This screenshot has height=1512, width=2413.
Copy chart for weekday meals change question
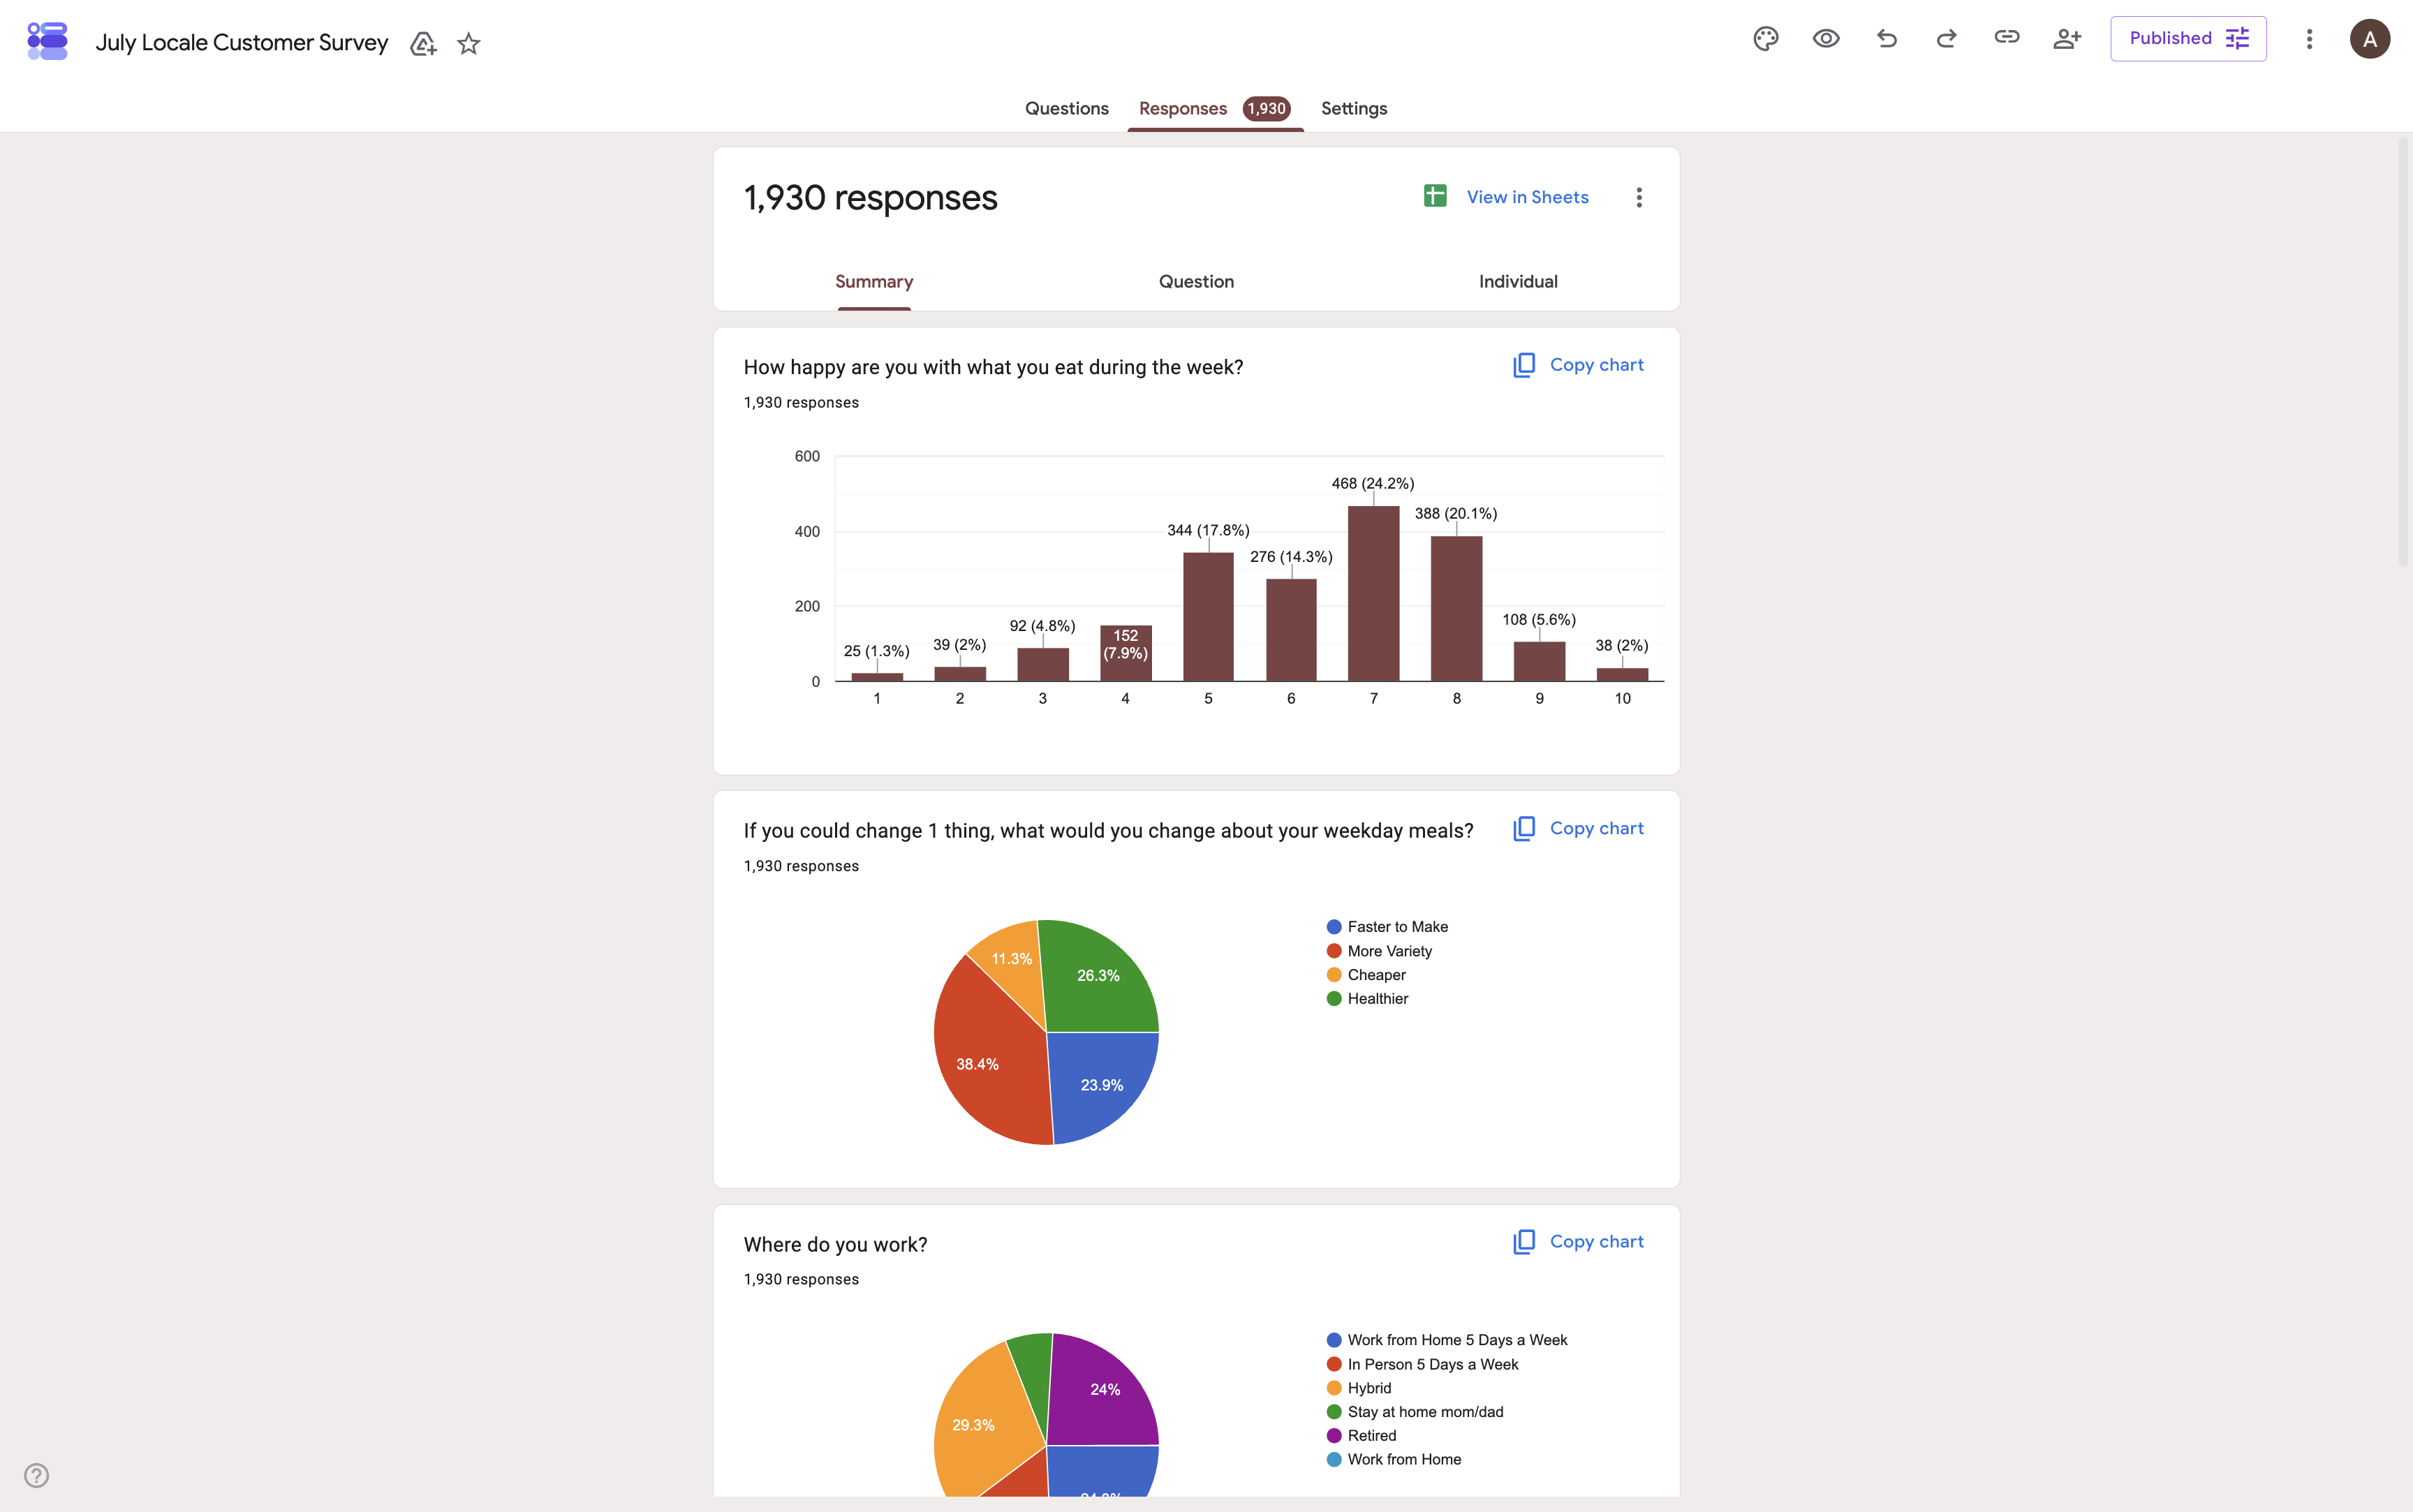1578,828
